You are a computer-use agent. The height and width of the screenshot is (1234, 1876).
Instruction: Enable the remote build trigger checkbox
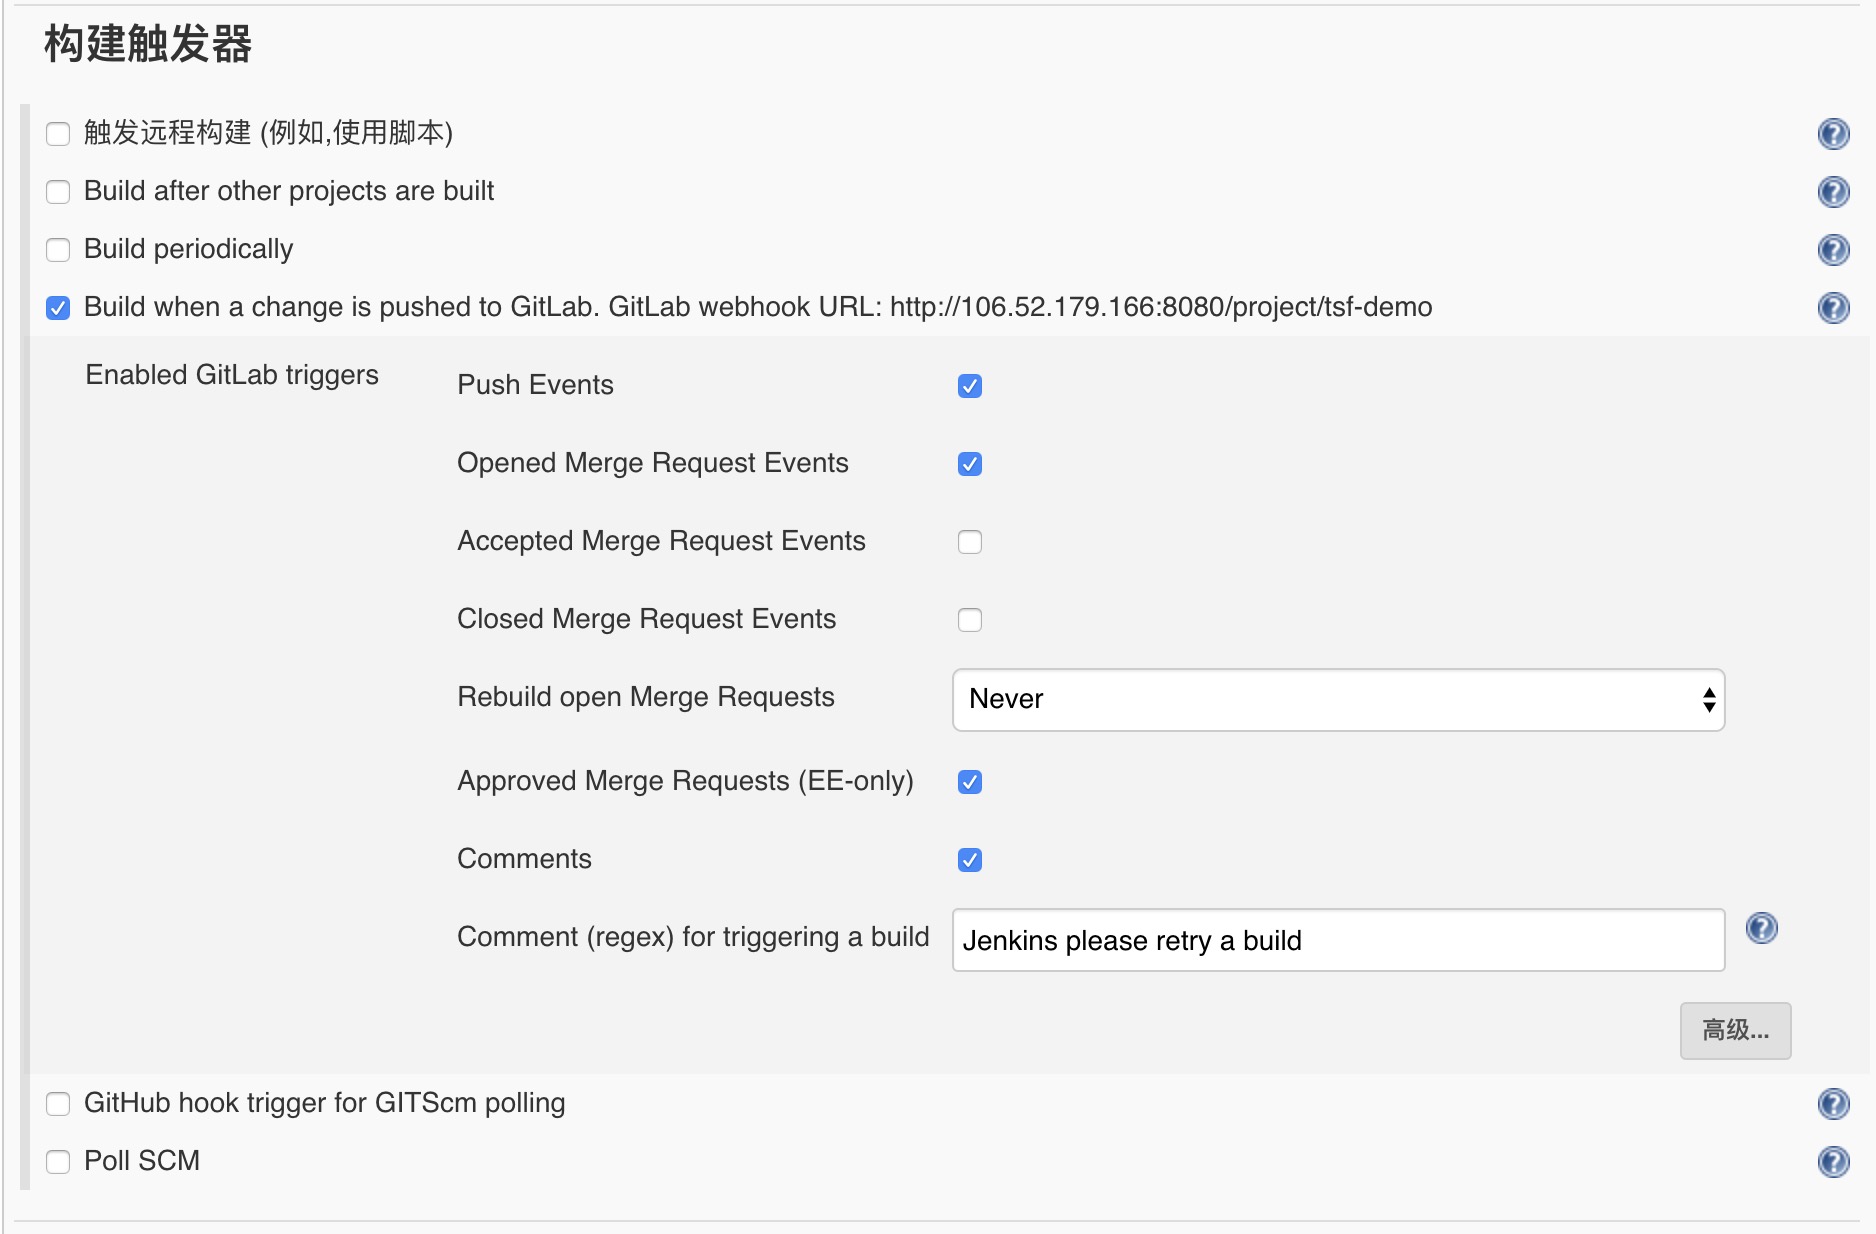pos(58,134)
